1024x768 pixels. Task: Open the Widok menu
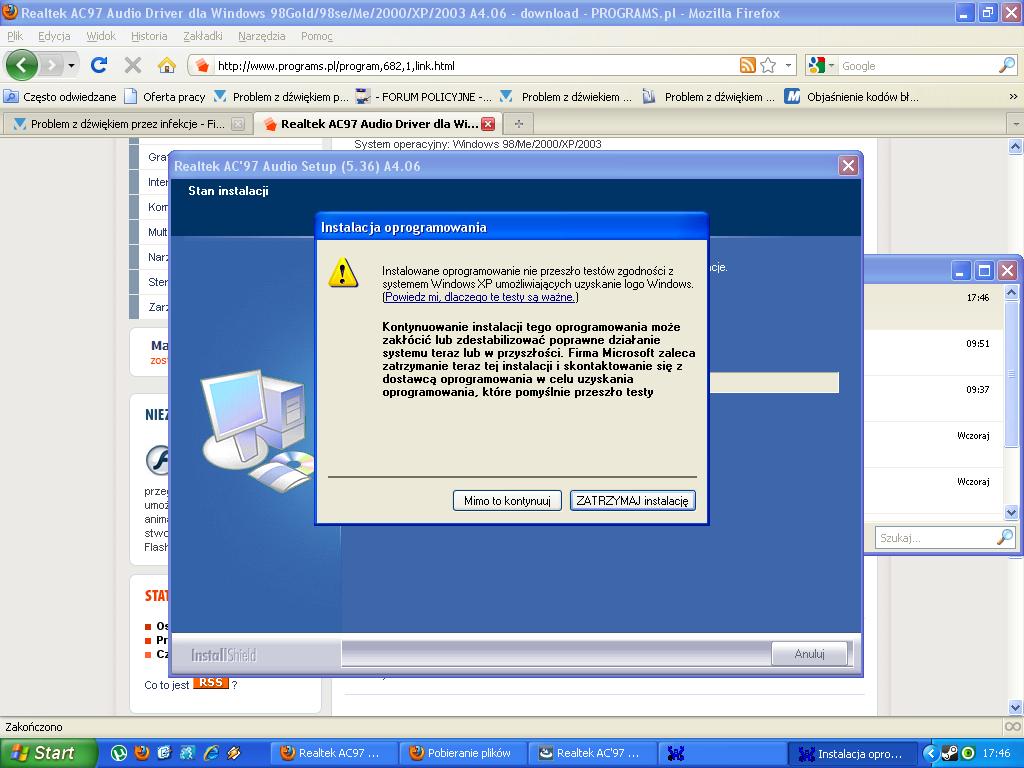[101, 36]
